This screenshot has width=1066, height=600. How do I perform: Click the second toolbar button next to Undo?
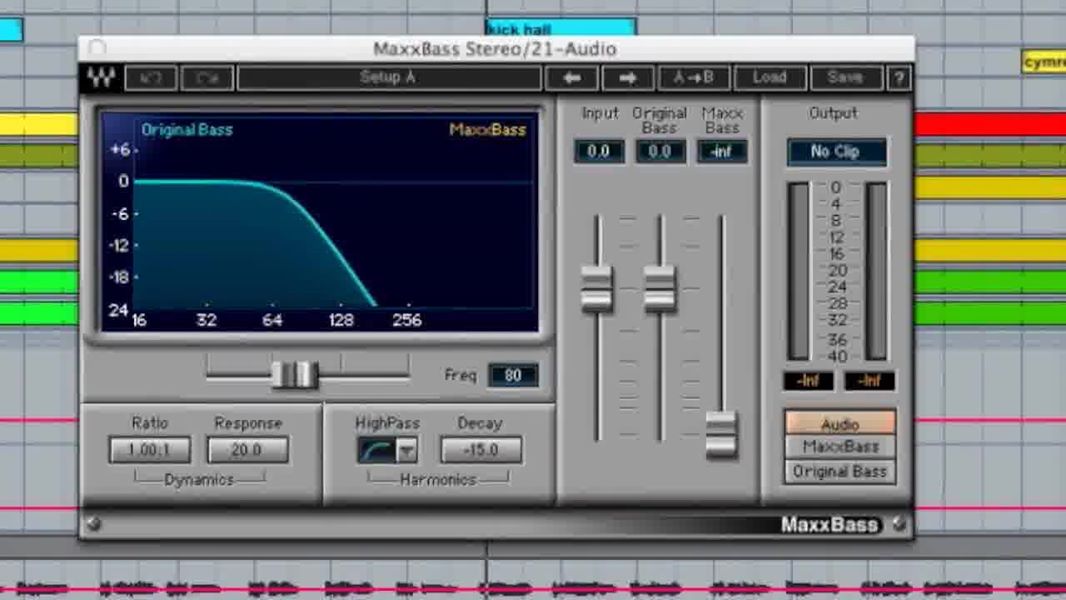pyautogui.click(x=207, y=77)
